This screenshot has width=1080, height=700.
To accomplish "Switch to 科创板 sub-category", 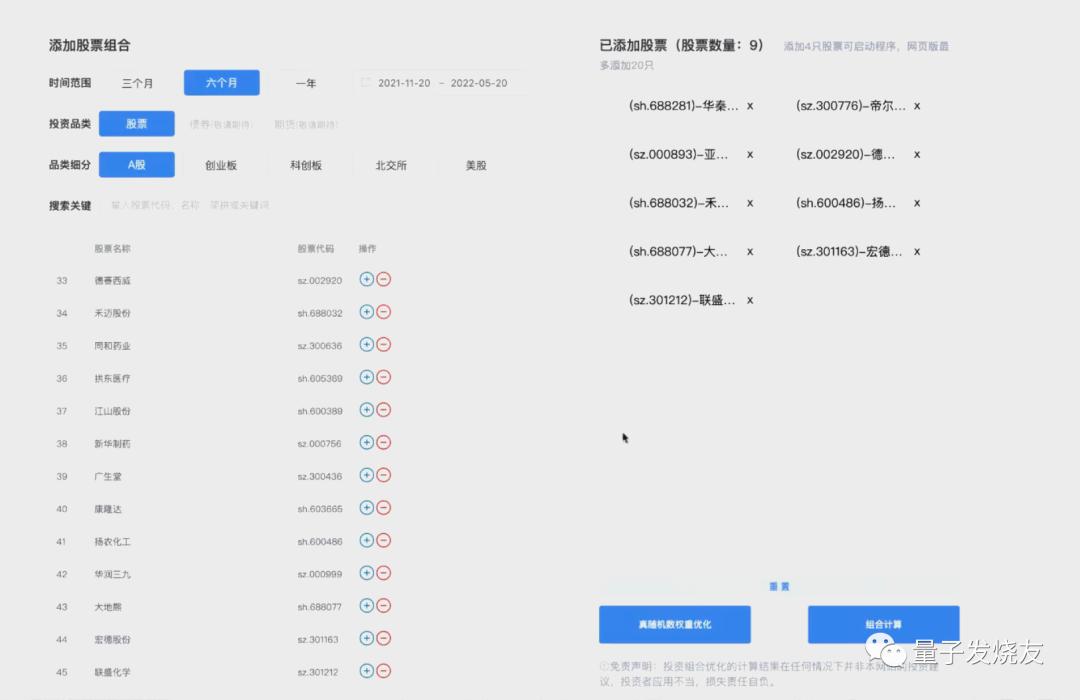I will 306,165.
